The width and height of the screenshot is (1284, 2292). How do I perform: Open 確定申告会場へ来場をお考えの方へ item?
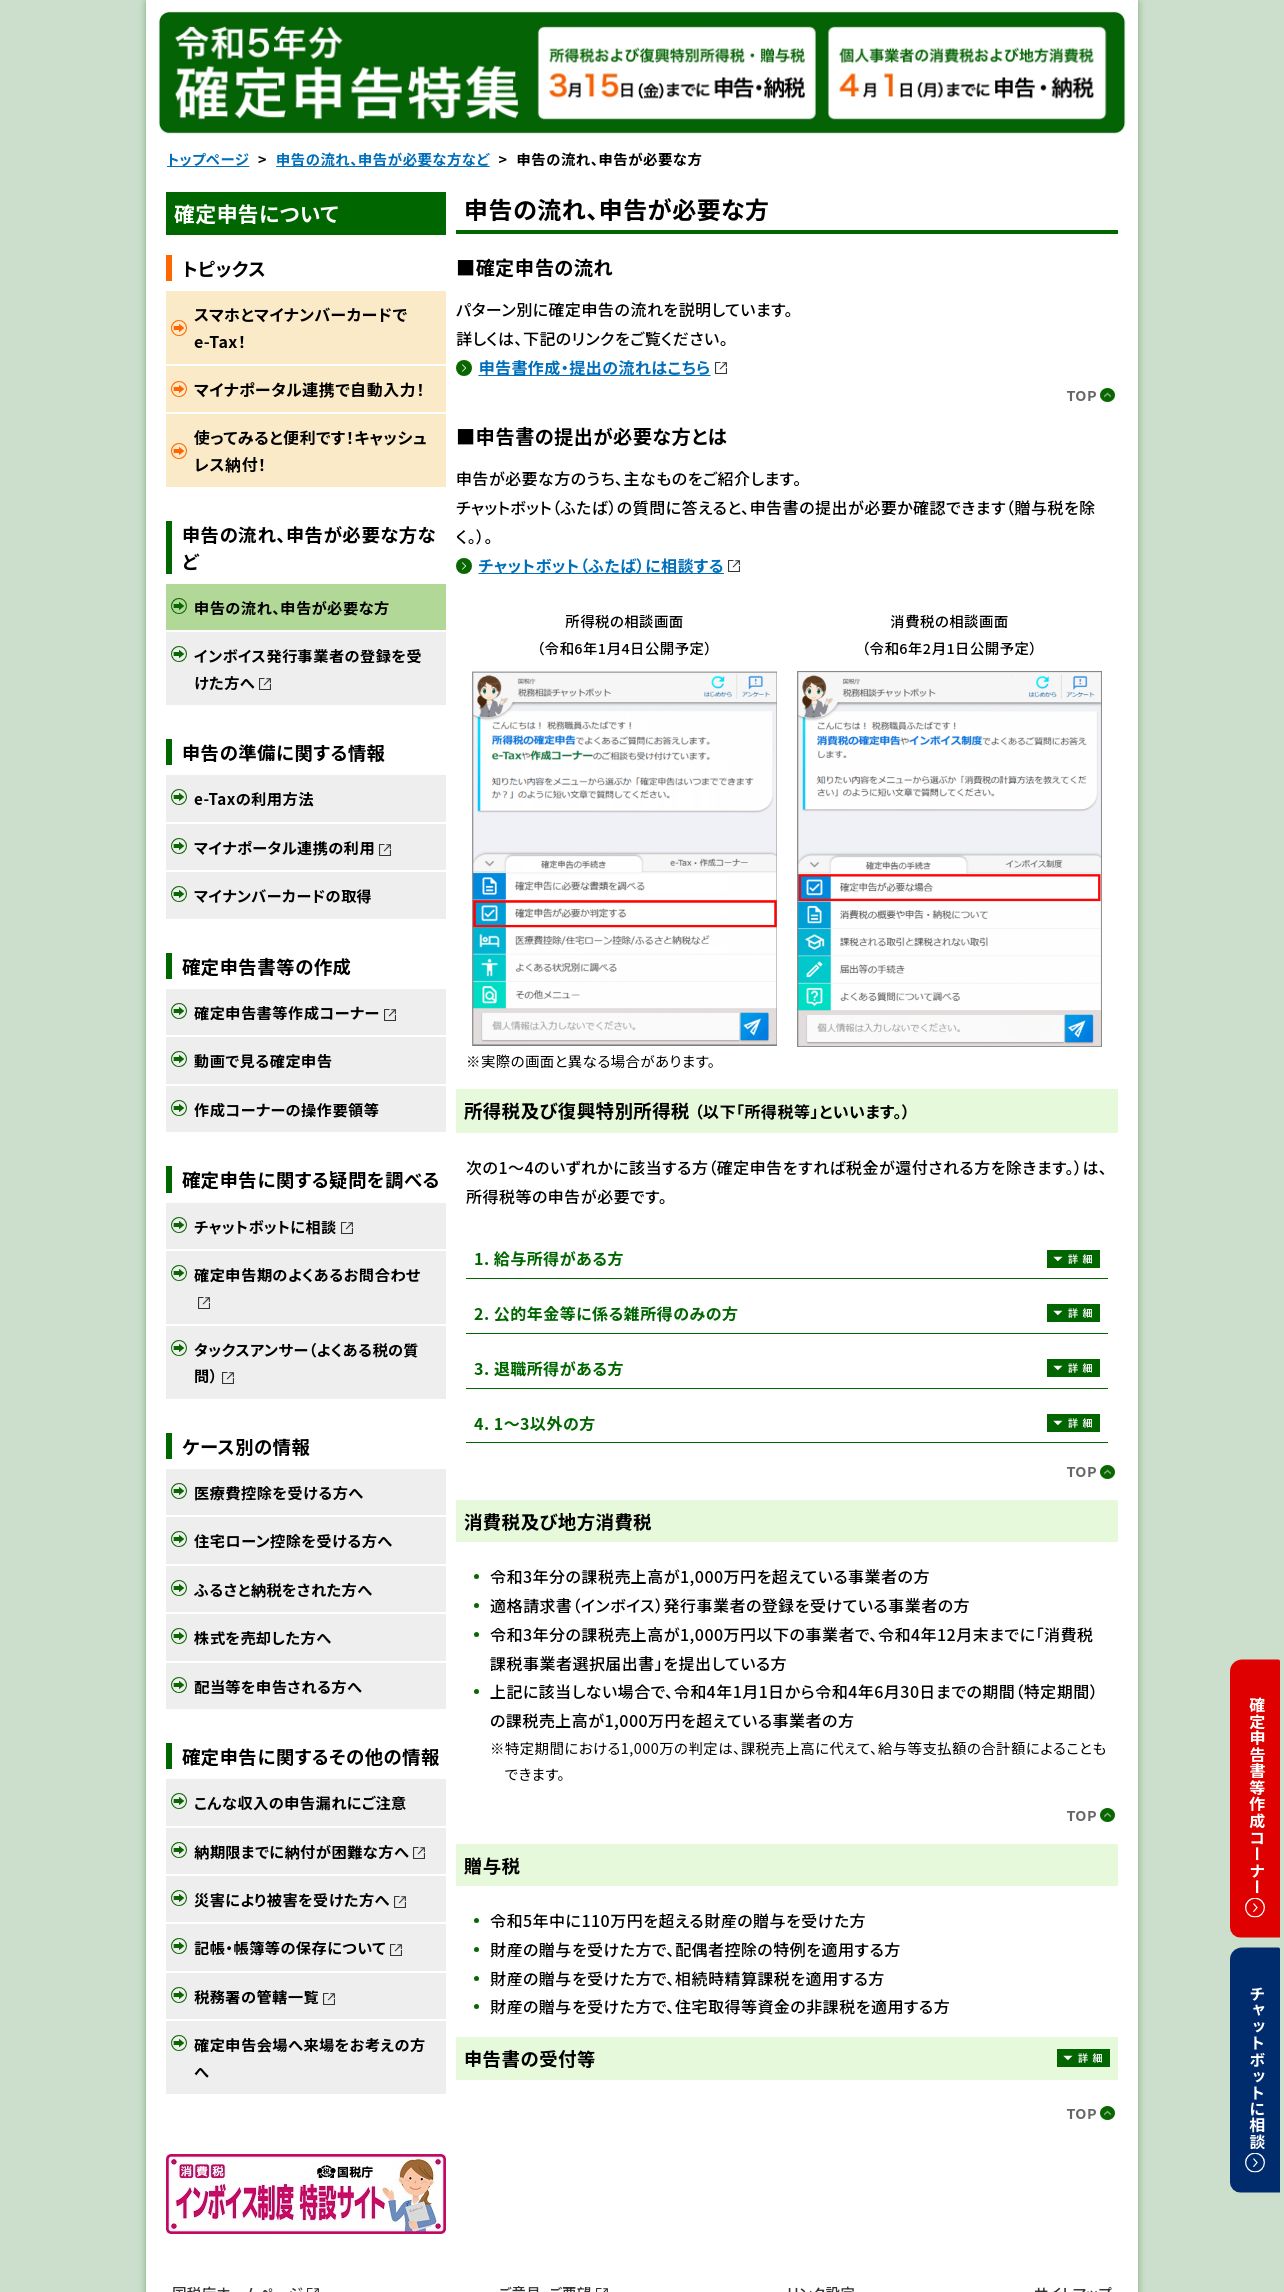306,2058
